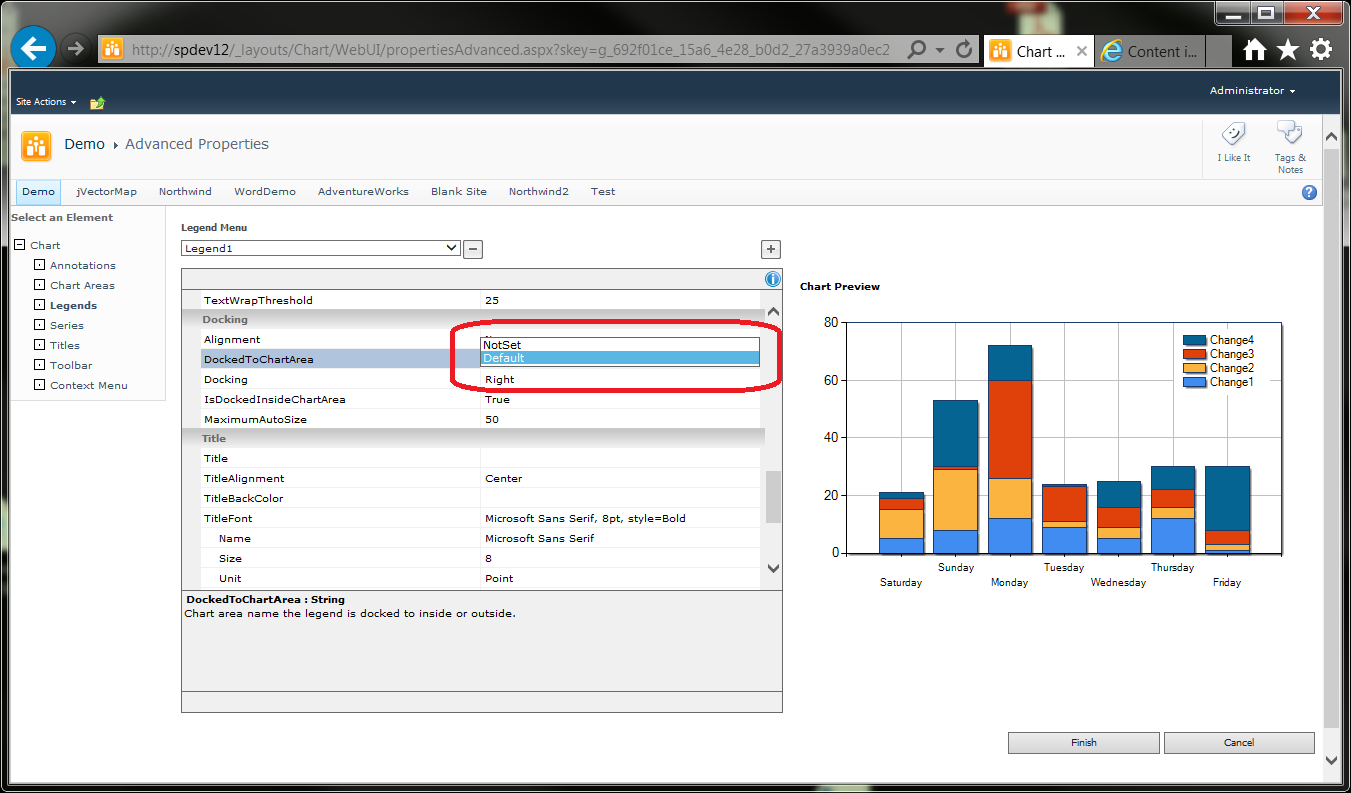Open browser Tools gear icon

point(1321,49)
